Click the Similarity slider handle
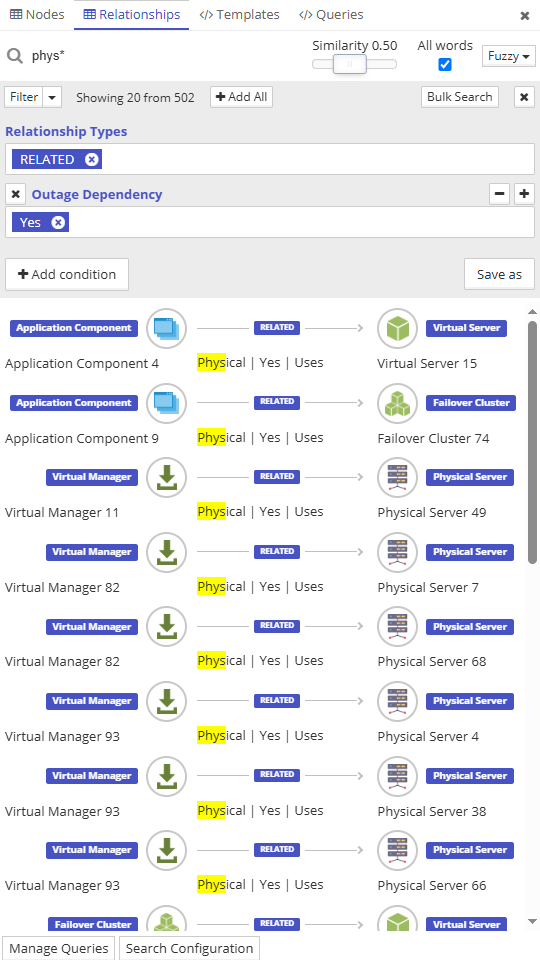 click(x=350, y=64)
